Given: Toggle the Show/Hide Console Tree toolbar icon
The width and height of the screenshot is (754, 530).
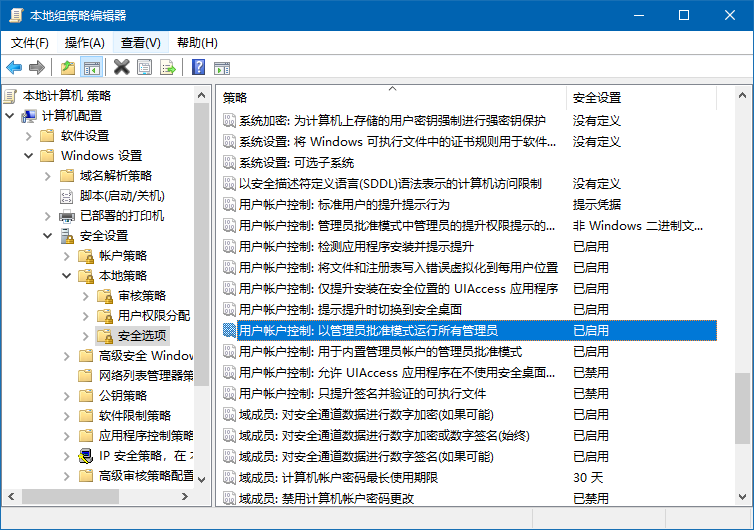Looking at the screenshot, I should coord(91,67).
